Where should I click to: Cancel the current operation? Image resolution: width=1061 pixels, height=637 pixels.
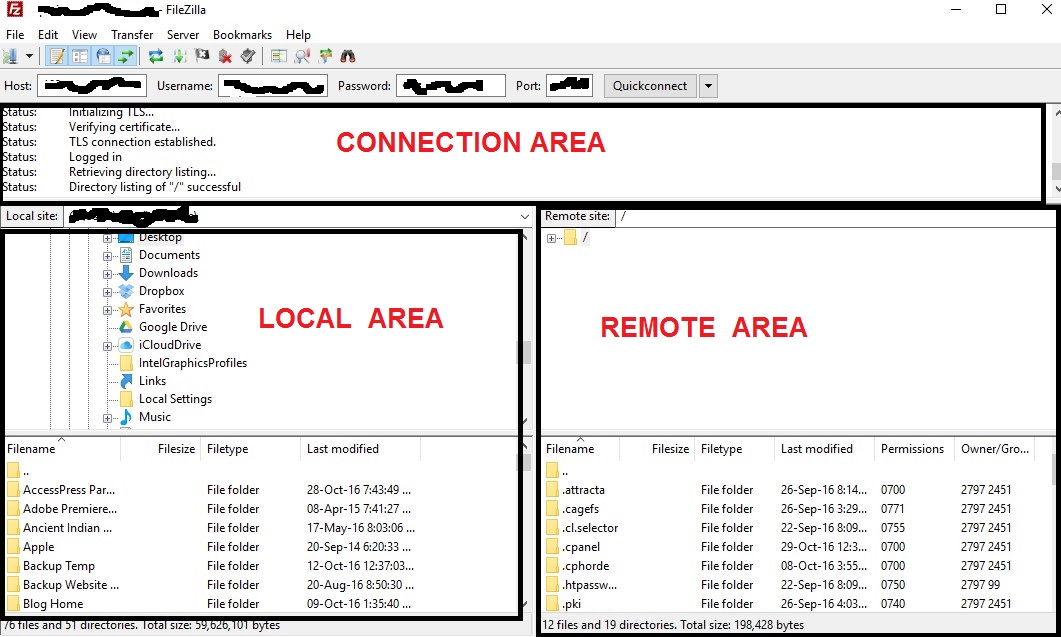202,56
